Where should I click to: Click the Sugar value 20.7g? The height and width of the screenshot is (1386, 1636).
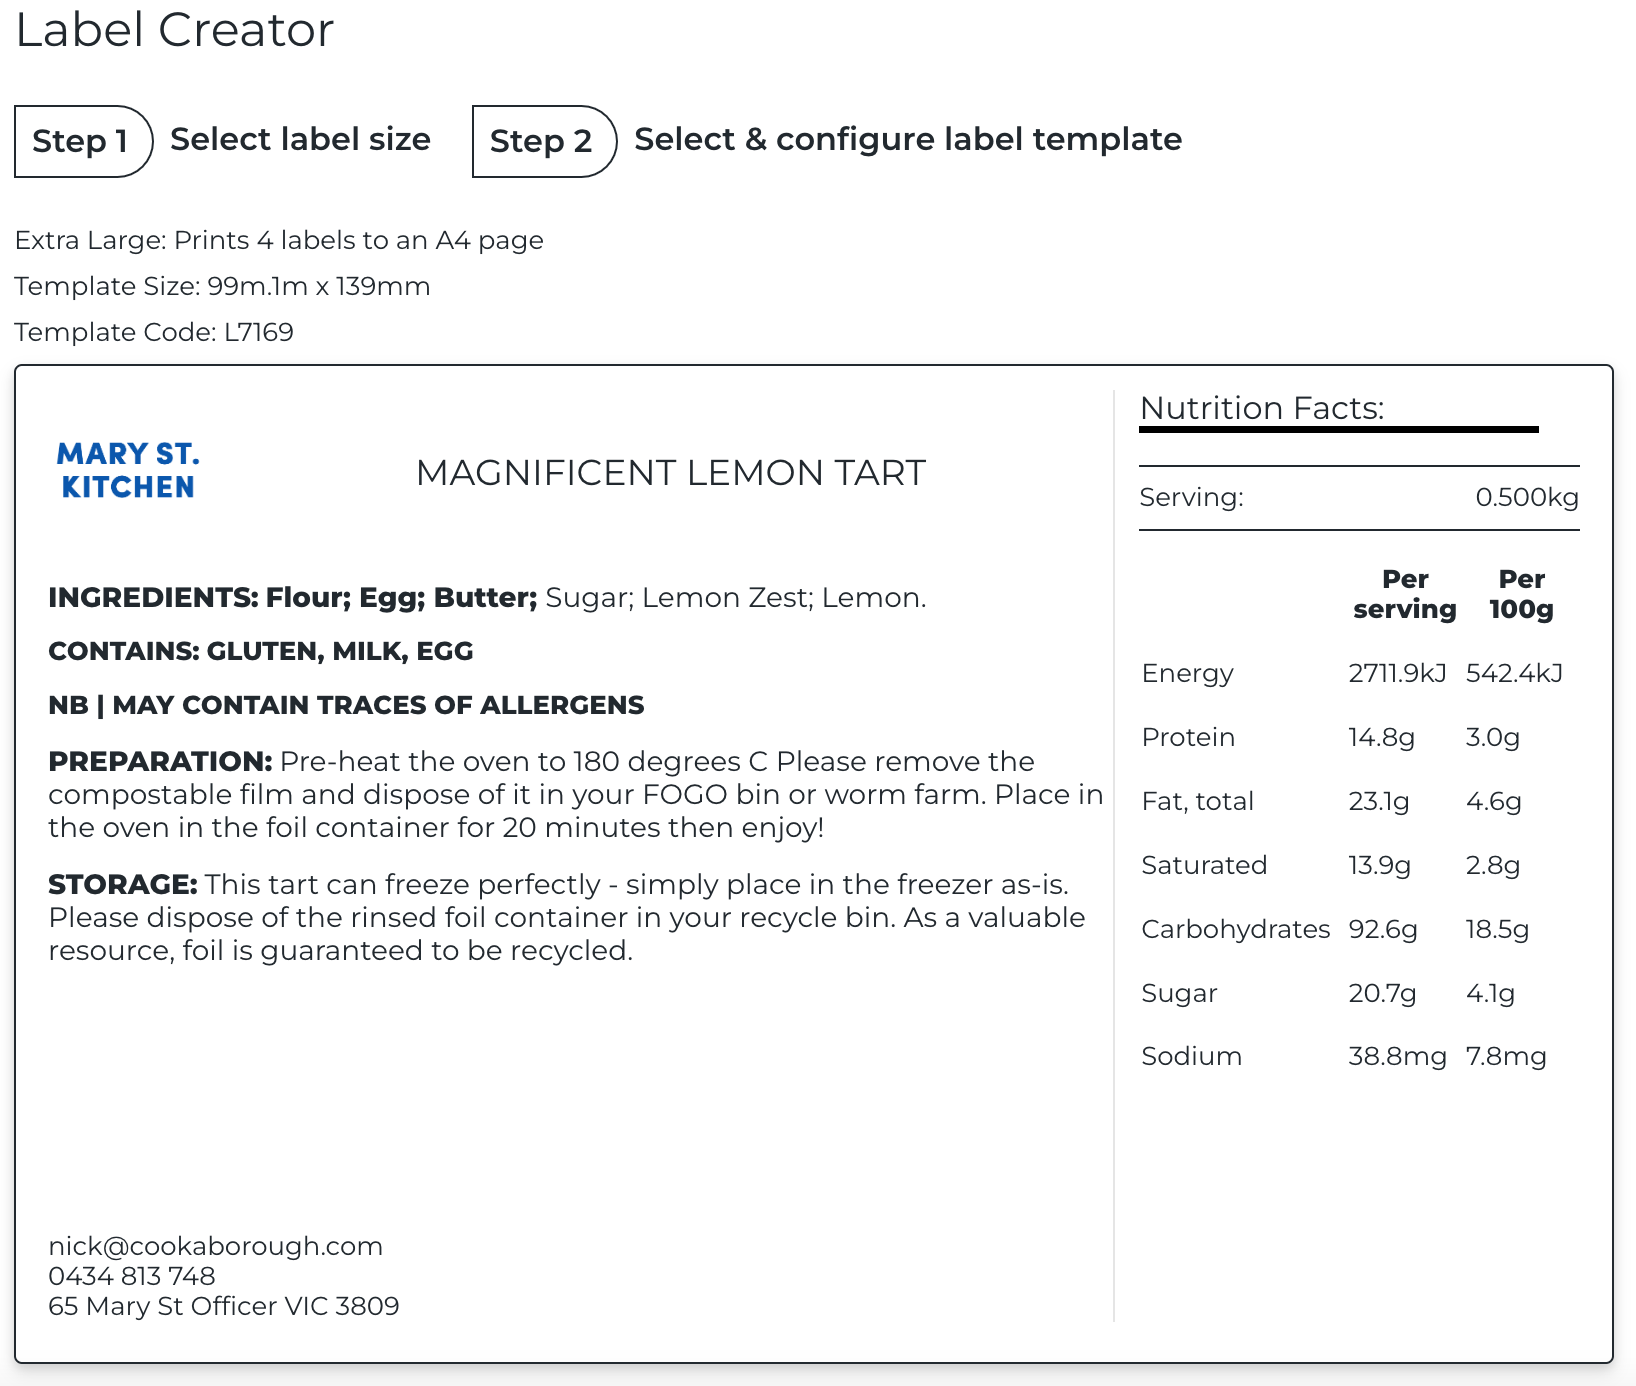coord(1382,993)
